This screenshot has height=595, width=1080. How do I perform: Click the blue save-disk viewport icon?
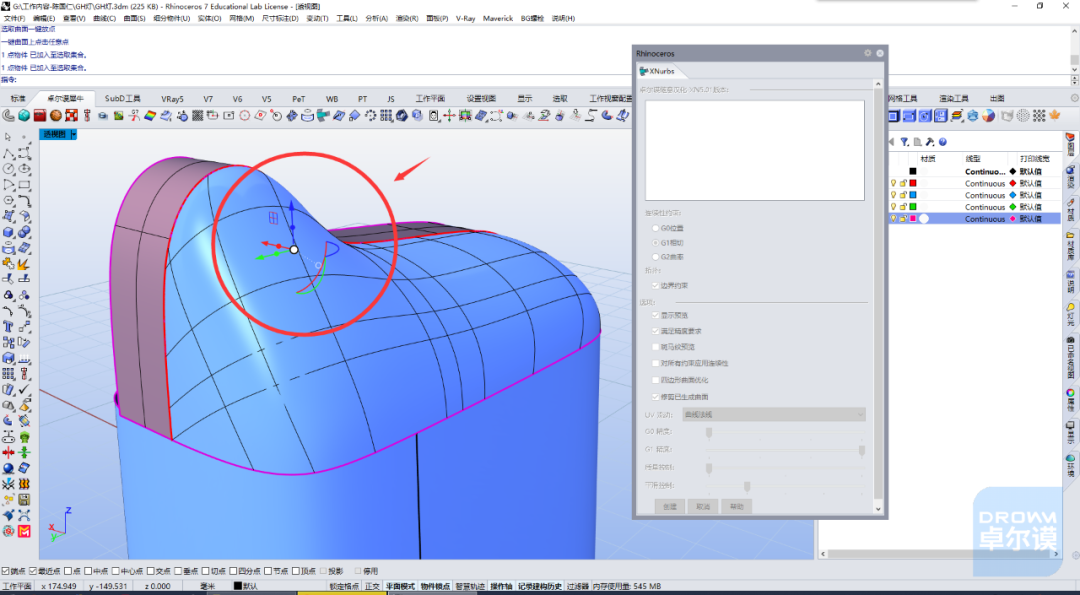point(941,116)
